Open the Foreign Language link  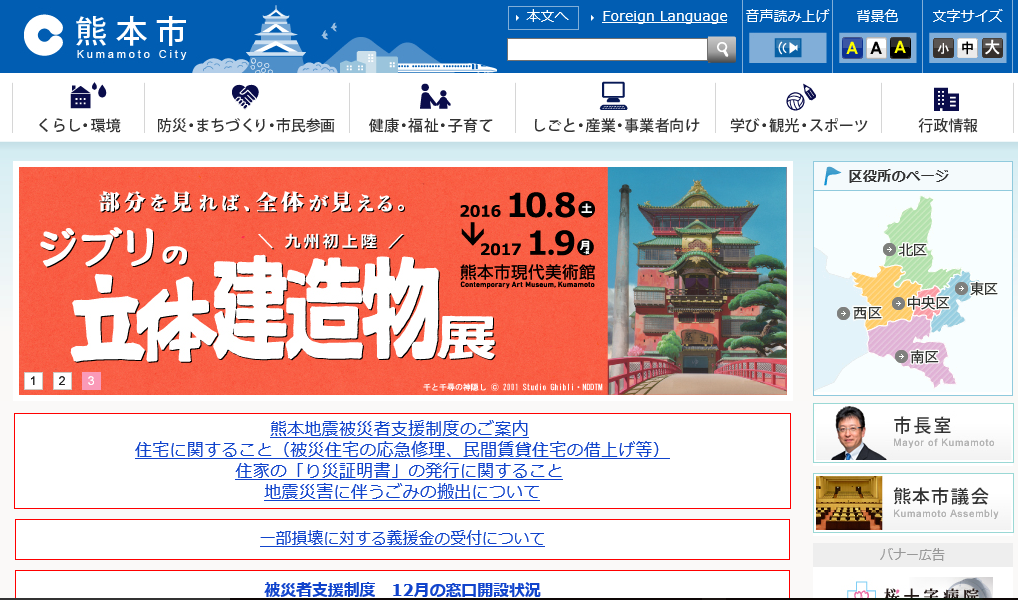coord(664,16)
